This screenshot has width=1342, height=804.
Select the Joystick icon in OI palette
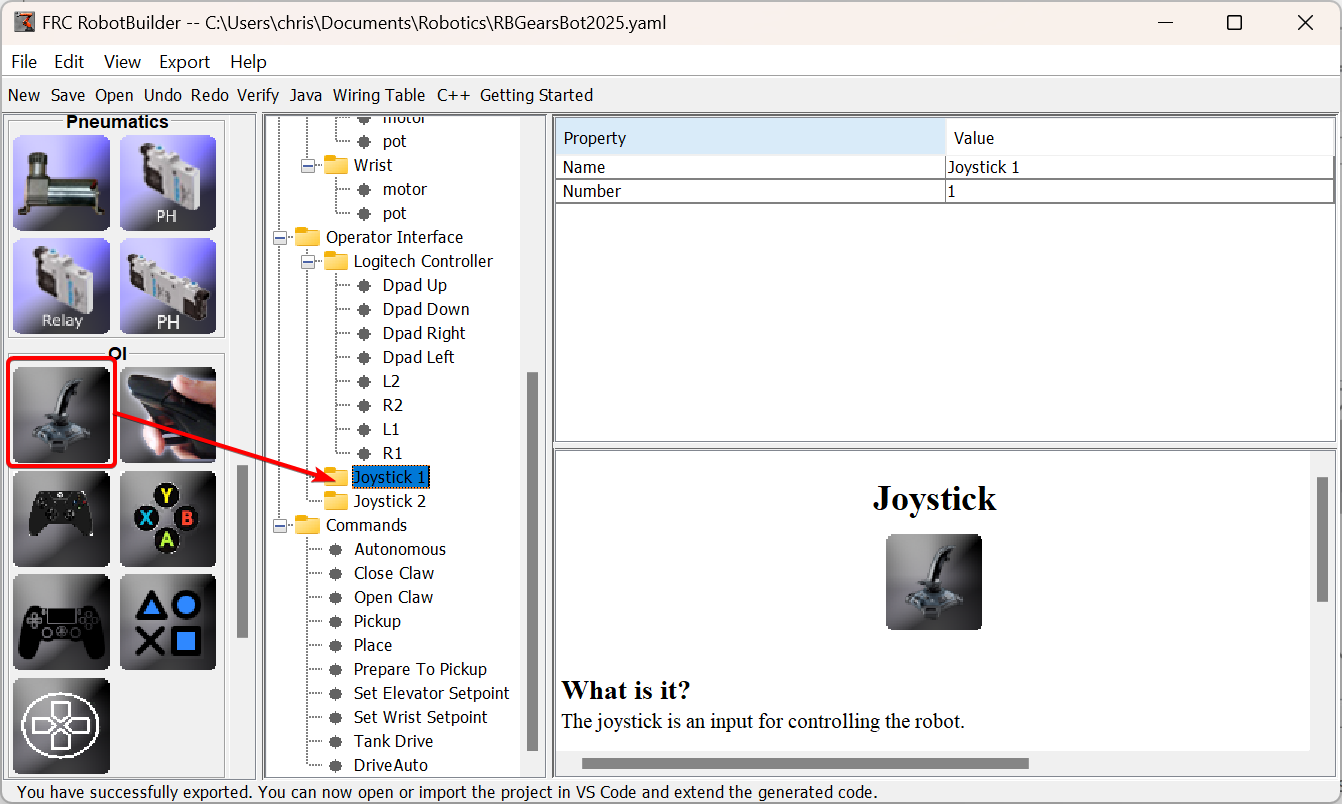click(62, 415)
